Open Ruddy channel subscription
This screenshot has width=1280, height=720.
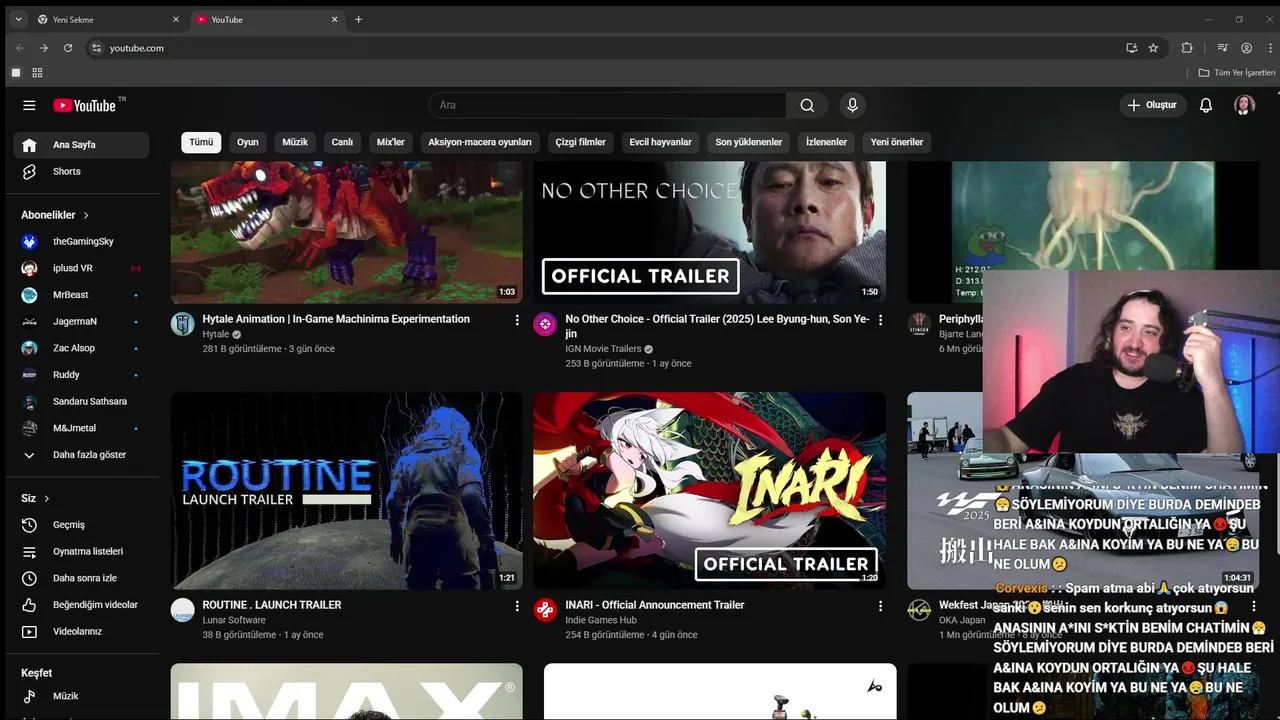pyautogui.click(x=81, y=375)
